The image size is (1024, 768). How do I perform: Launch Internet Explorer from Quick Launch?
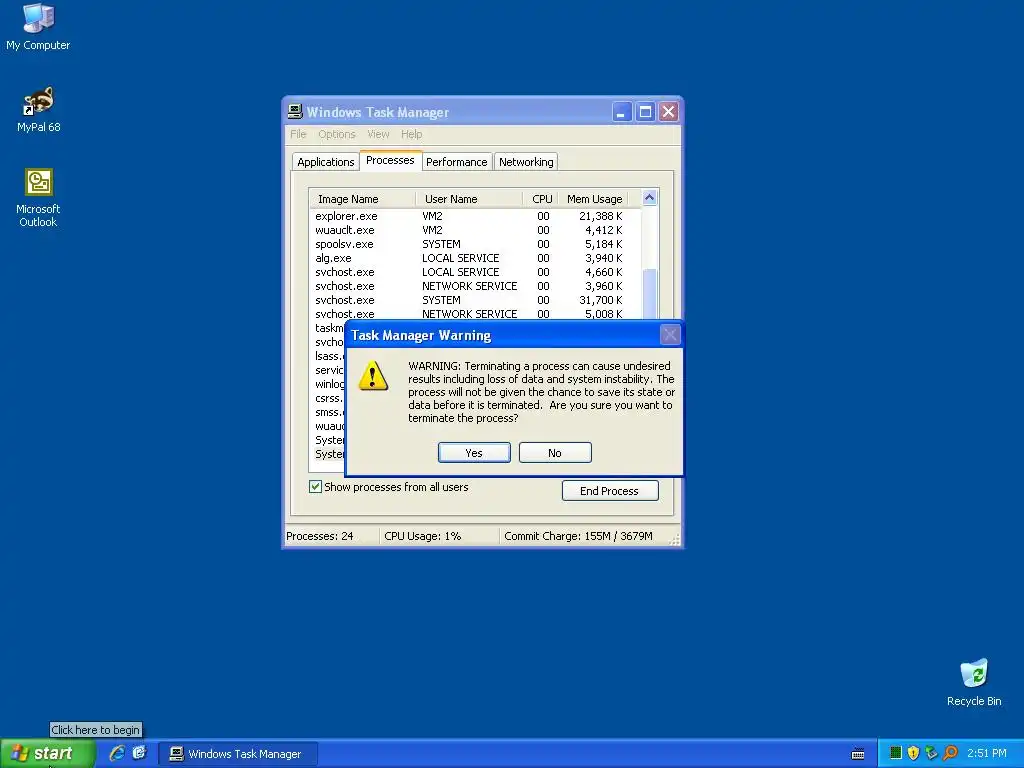(117, 753)
